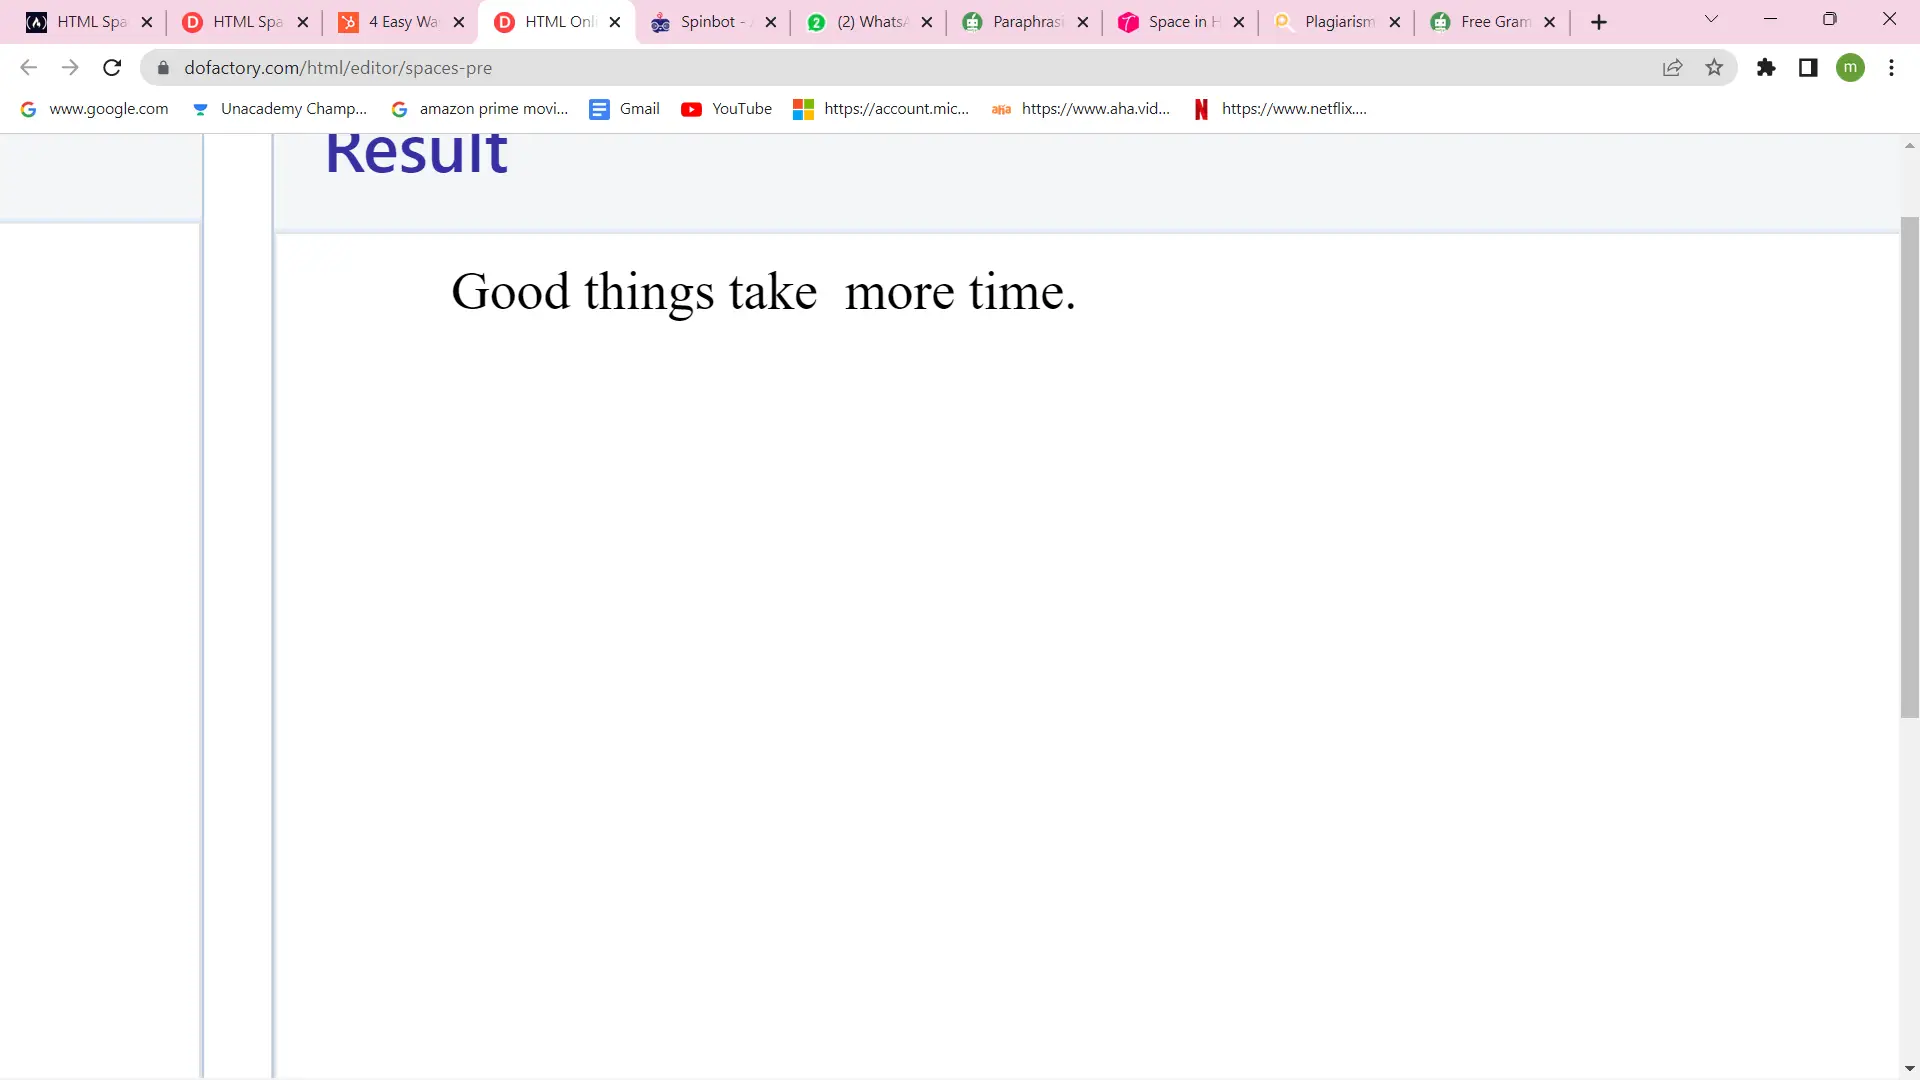Select the HTML Online tab

pos(554,21)
